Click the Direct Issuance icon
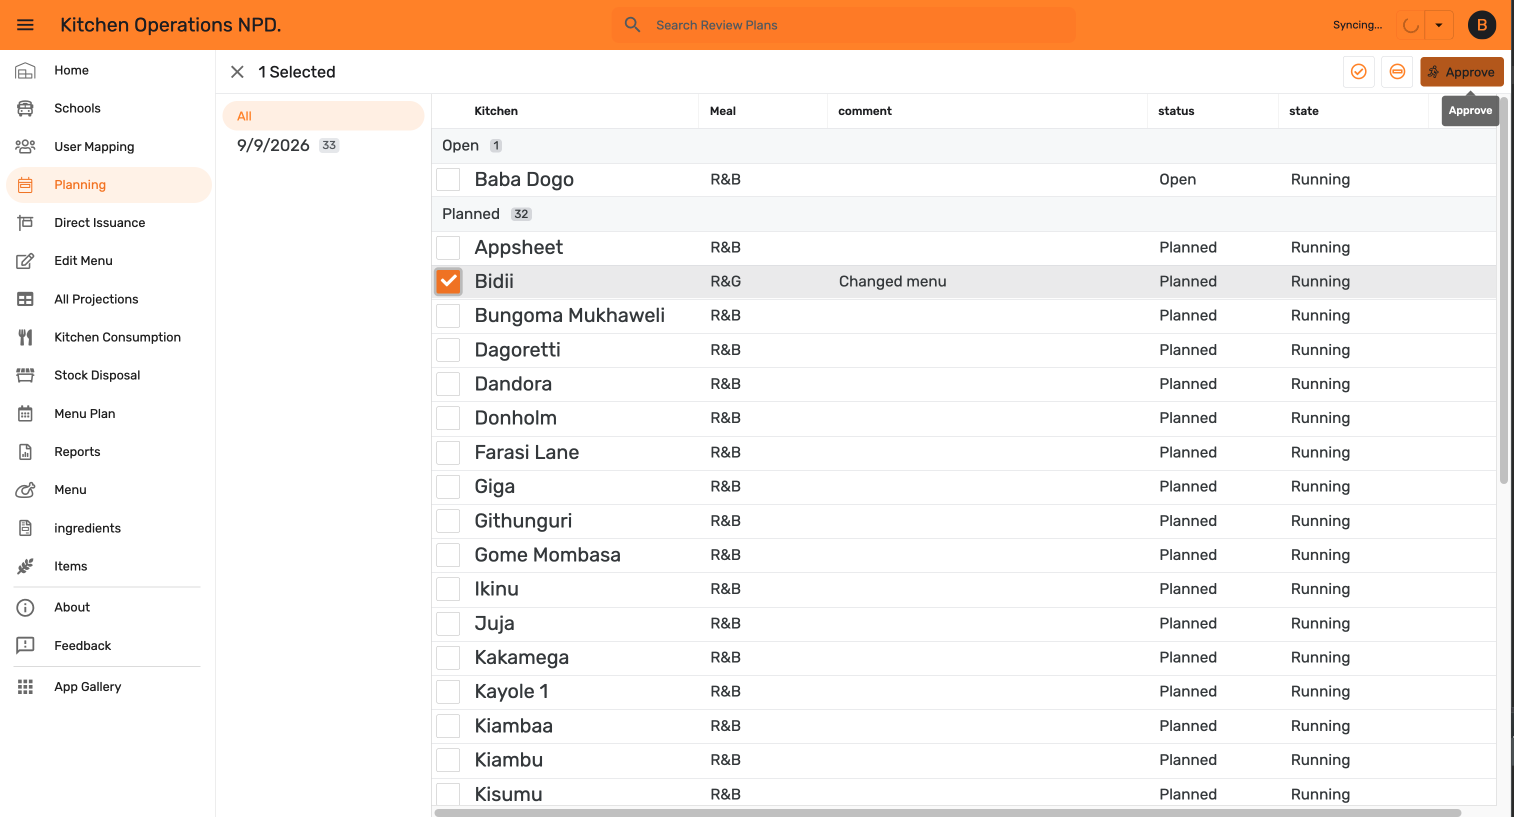Screen dimensions: 1514x817 25,223
